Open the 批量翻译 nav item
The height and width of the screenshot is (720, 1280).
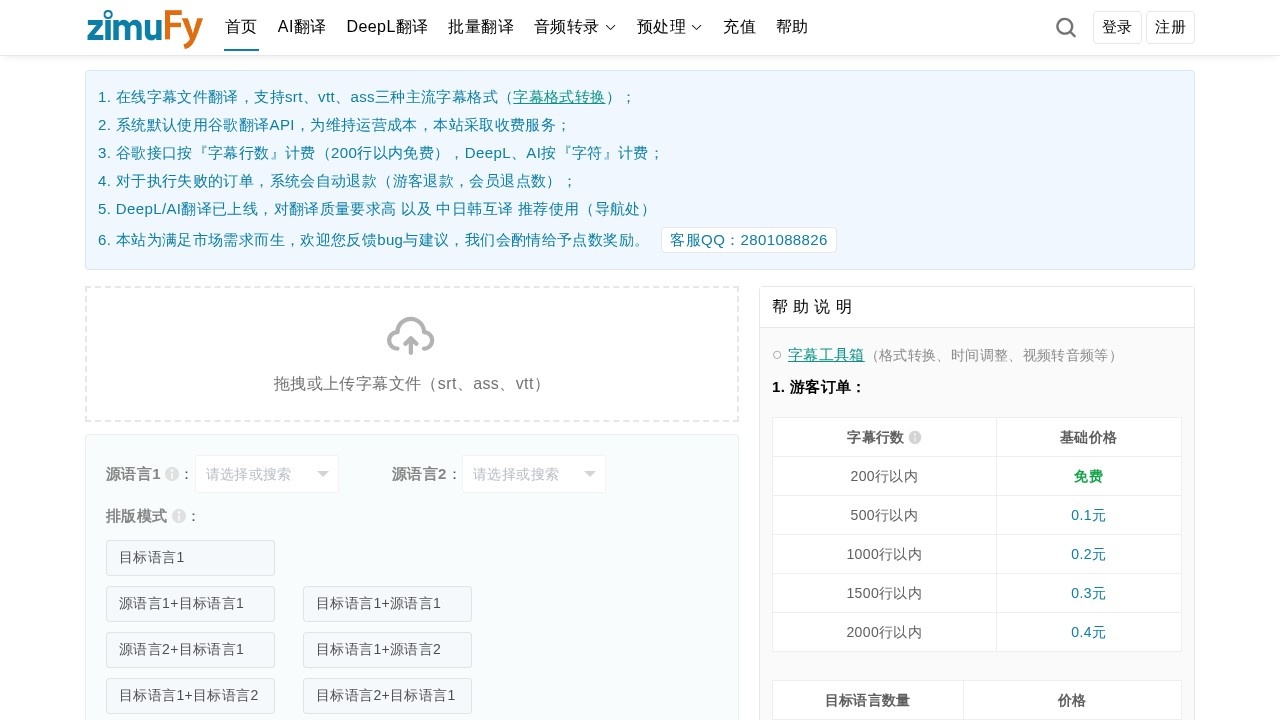point(481,27)
